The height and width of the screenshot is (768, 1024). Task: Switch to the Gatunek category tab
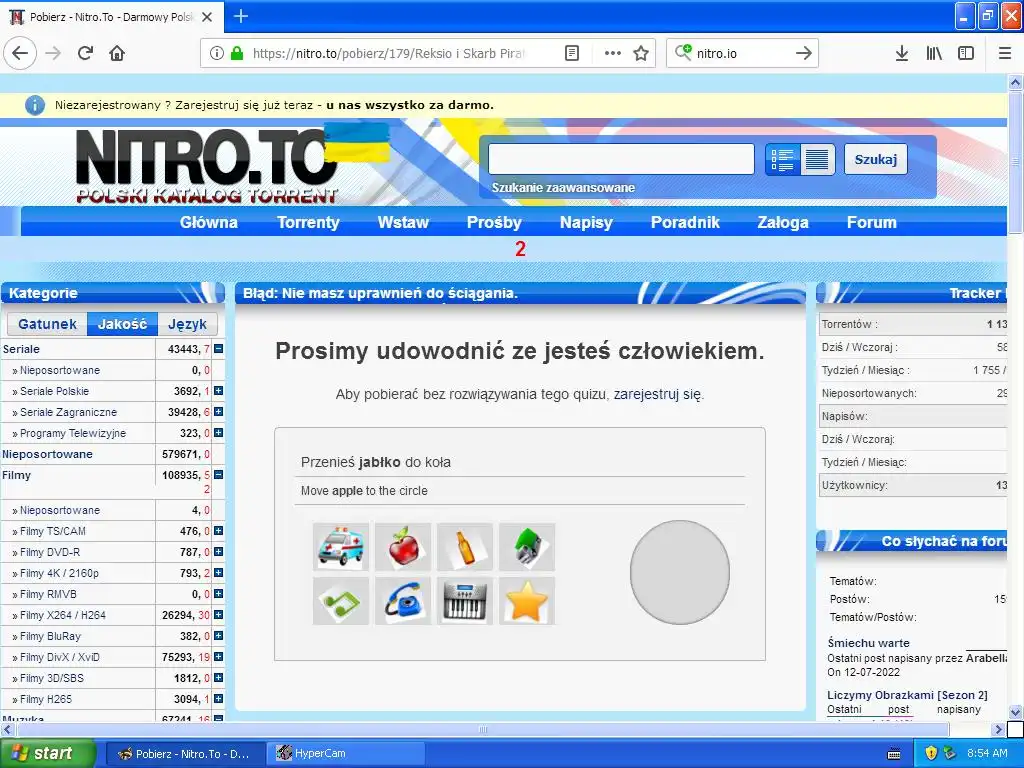pyautogui.click(x=47, y=324)
